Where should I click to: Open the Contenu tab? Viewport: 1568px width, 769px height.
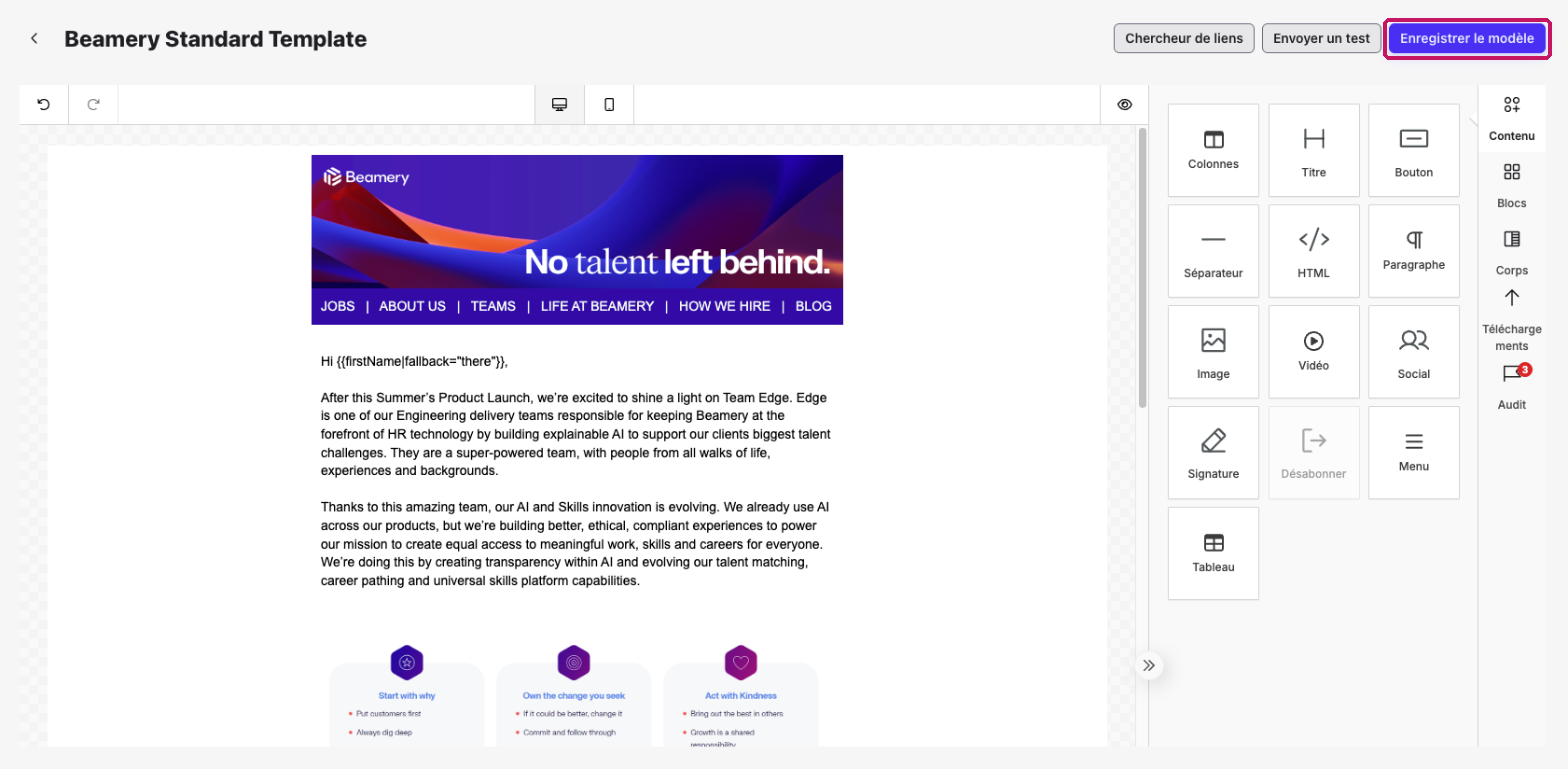[1512, 119]
